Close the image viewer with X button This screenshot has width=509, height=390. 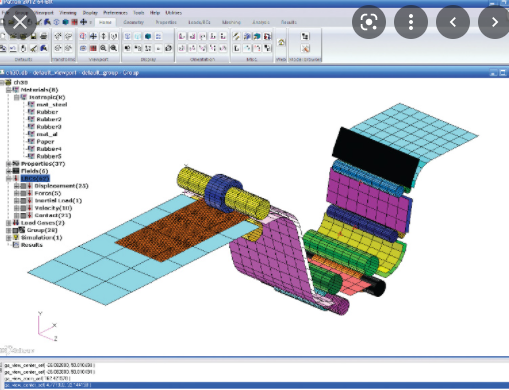tap(20, 22)
